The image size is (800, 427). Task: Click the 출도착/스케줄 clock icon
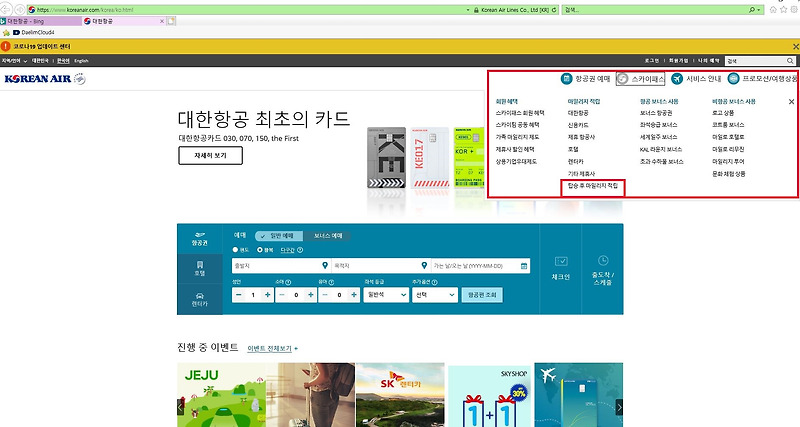click(603, 260)
